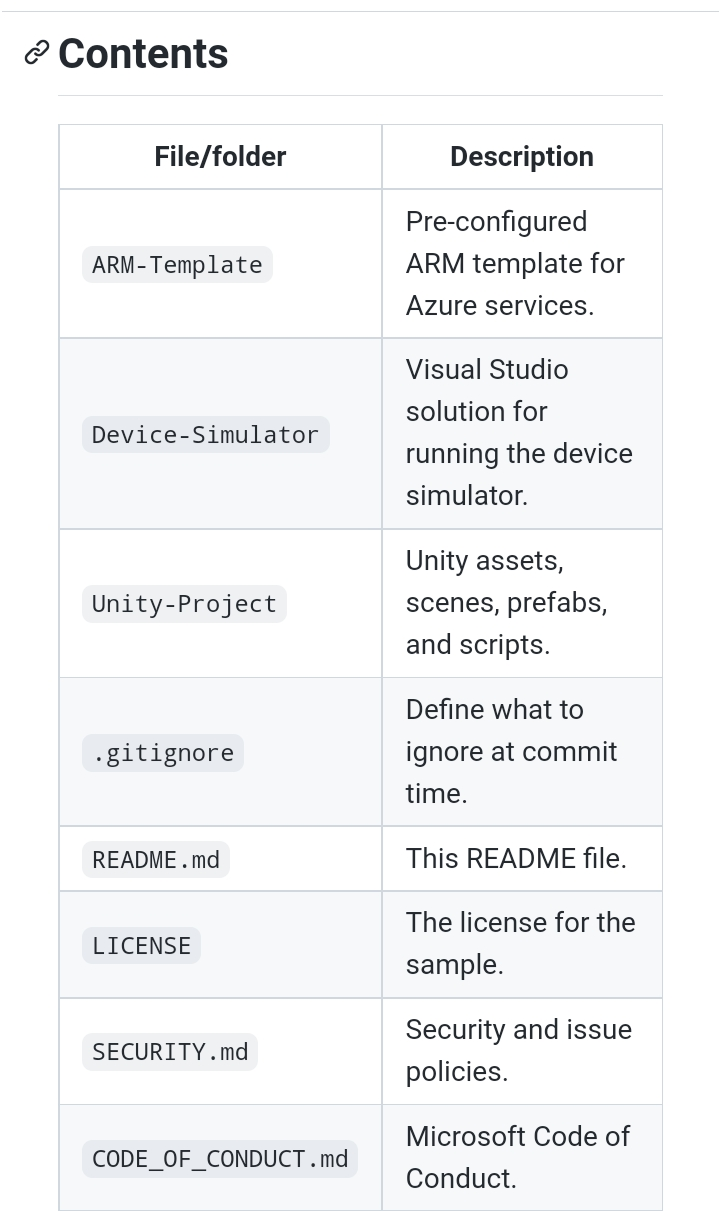Click the LICENSE code label

click(x=141, y=946)
